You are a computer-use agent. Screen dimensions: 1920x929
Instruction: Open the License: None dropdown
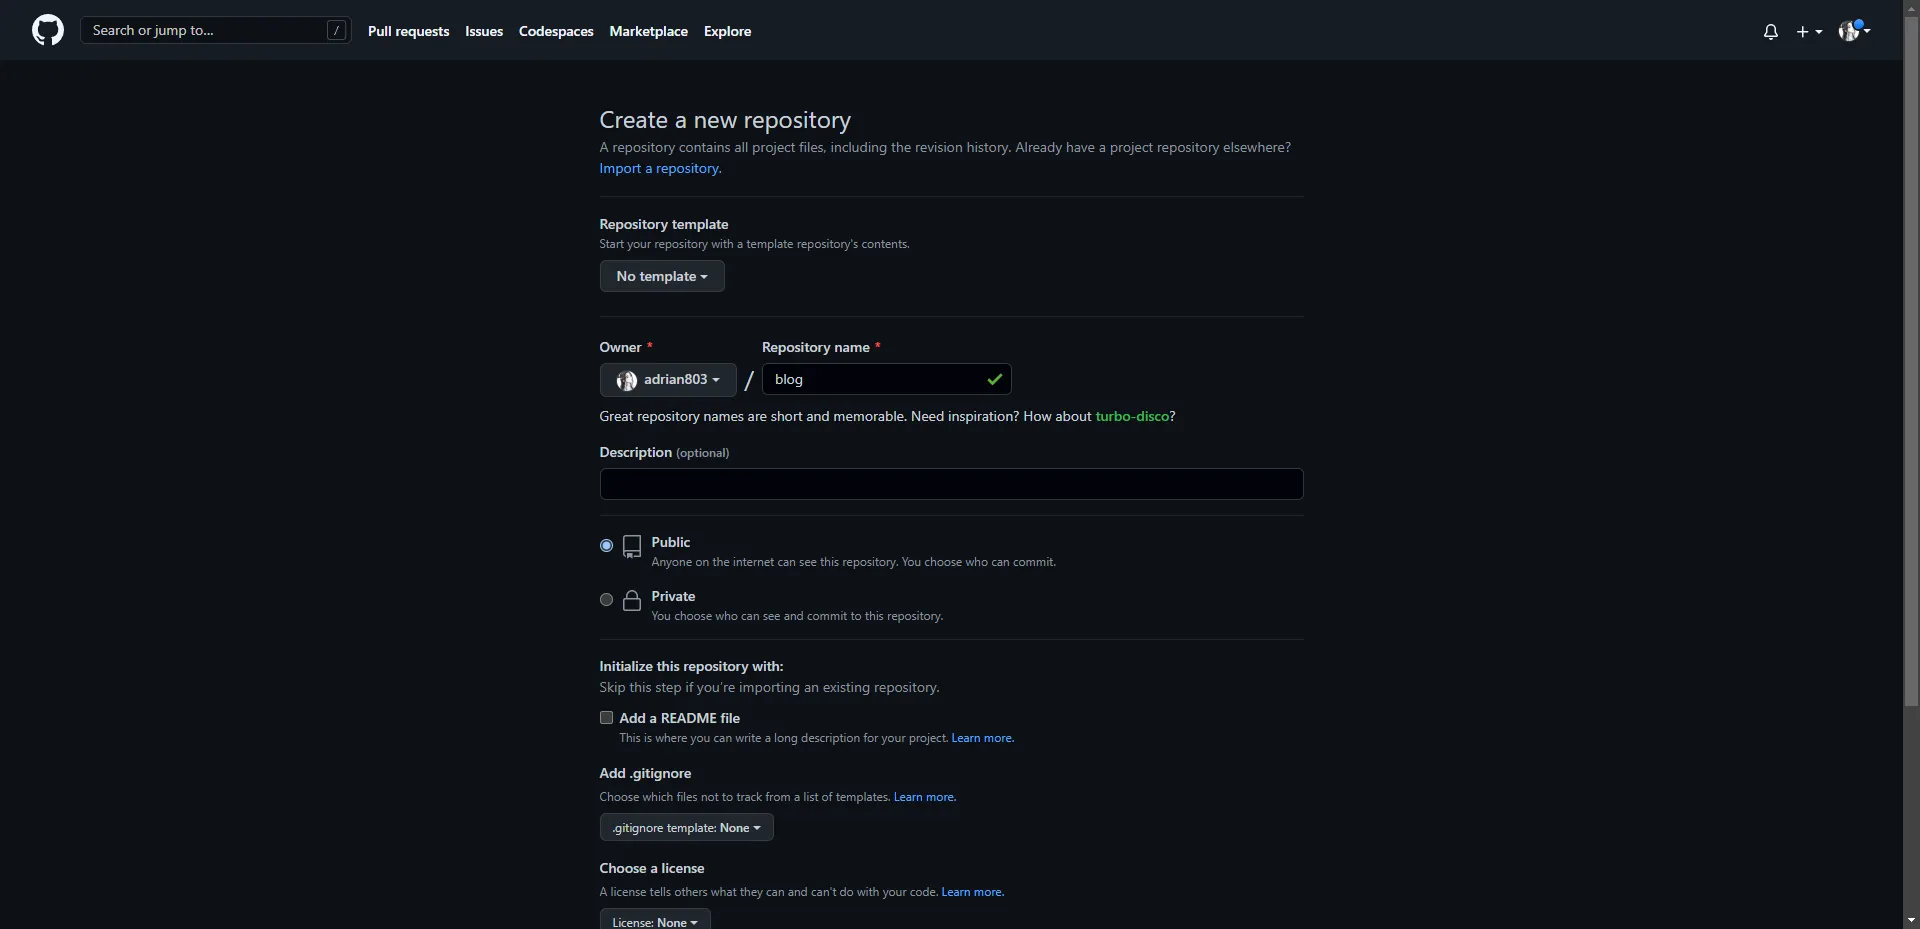654,921
